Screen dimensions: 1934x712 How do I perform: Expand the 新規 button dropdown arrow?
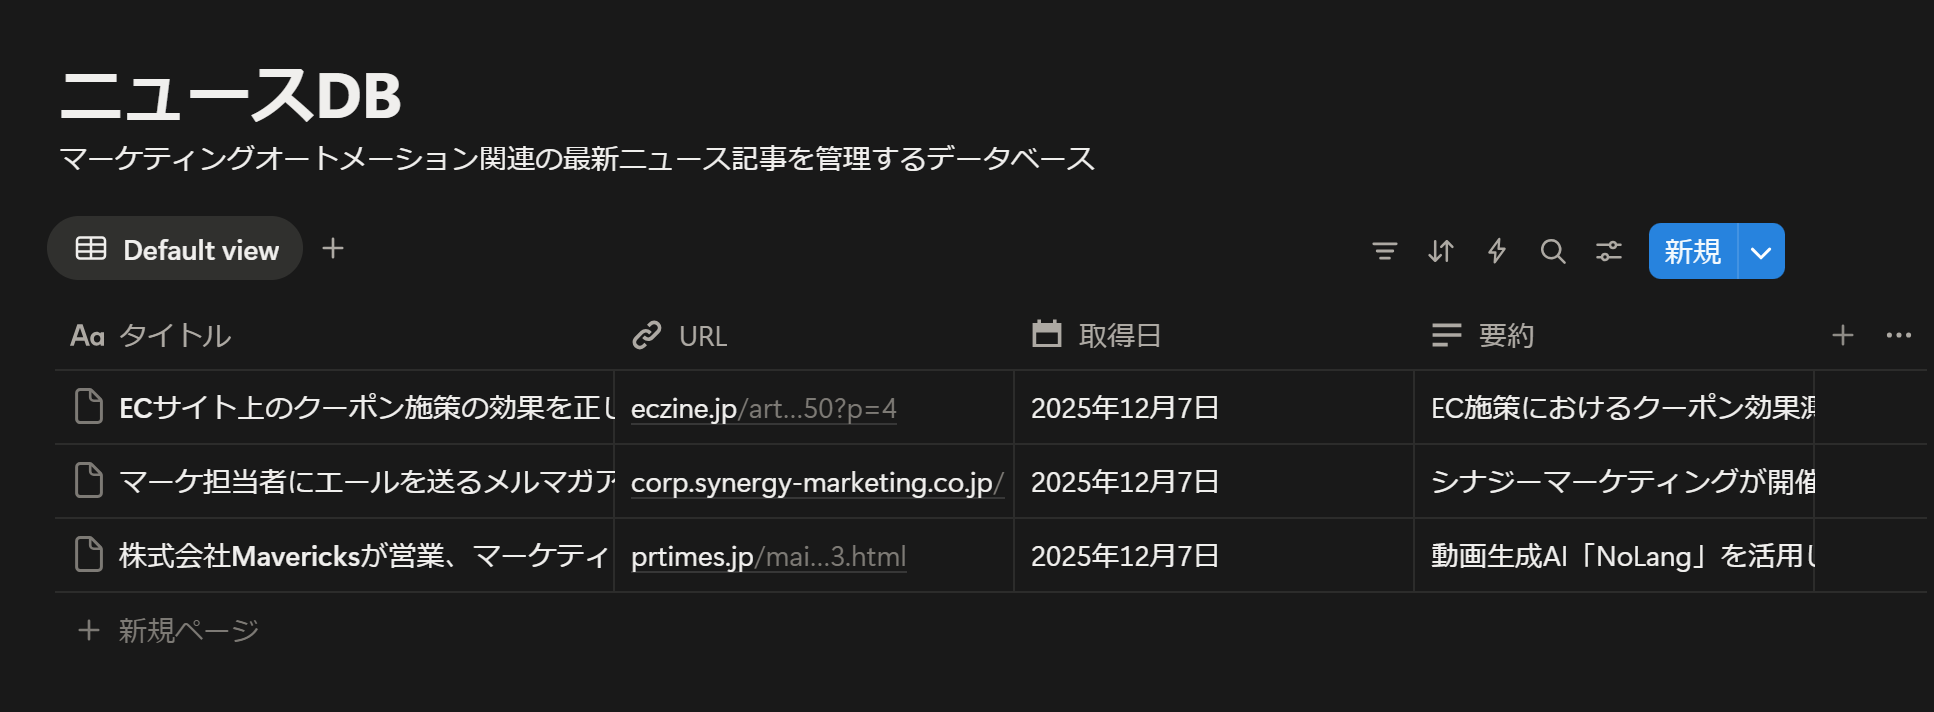coord(1761,252)
